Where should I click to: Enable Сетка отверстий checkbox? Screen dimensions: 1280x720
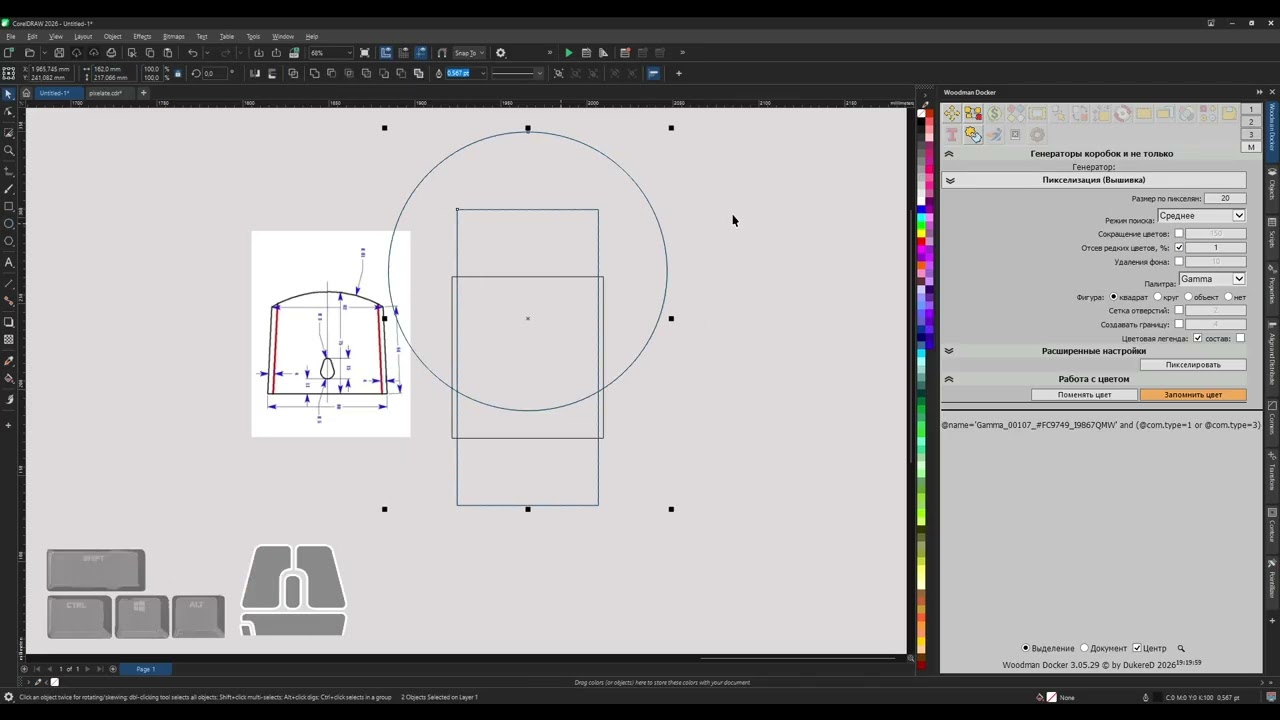tap(1179, 311)
